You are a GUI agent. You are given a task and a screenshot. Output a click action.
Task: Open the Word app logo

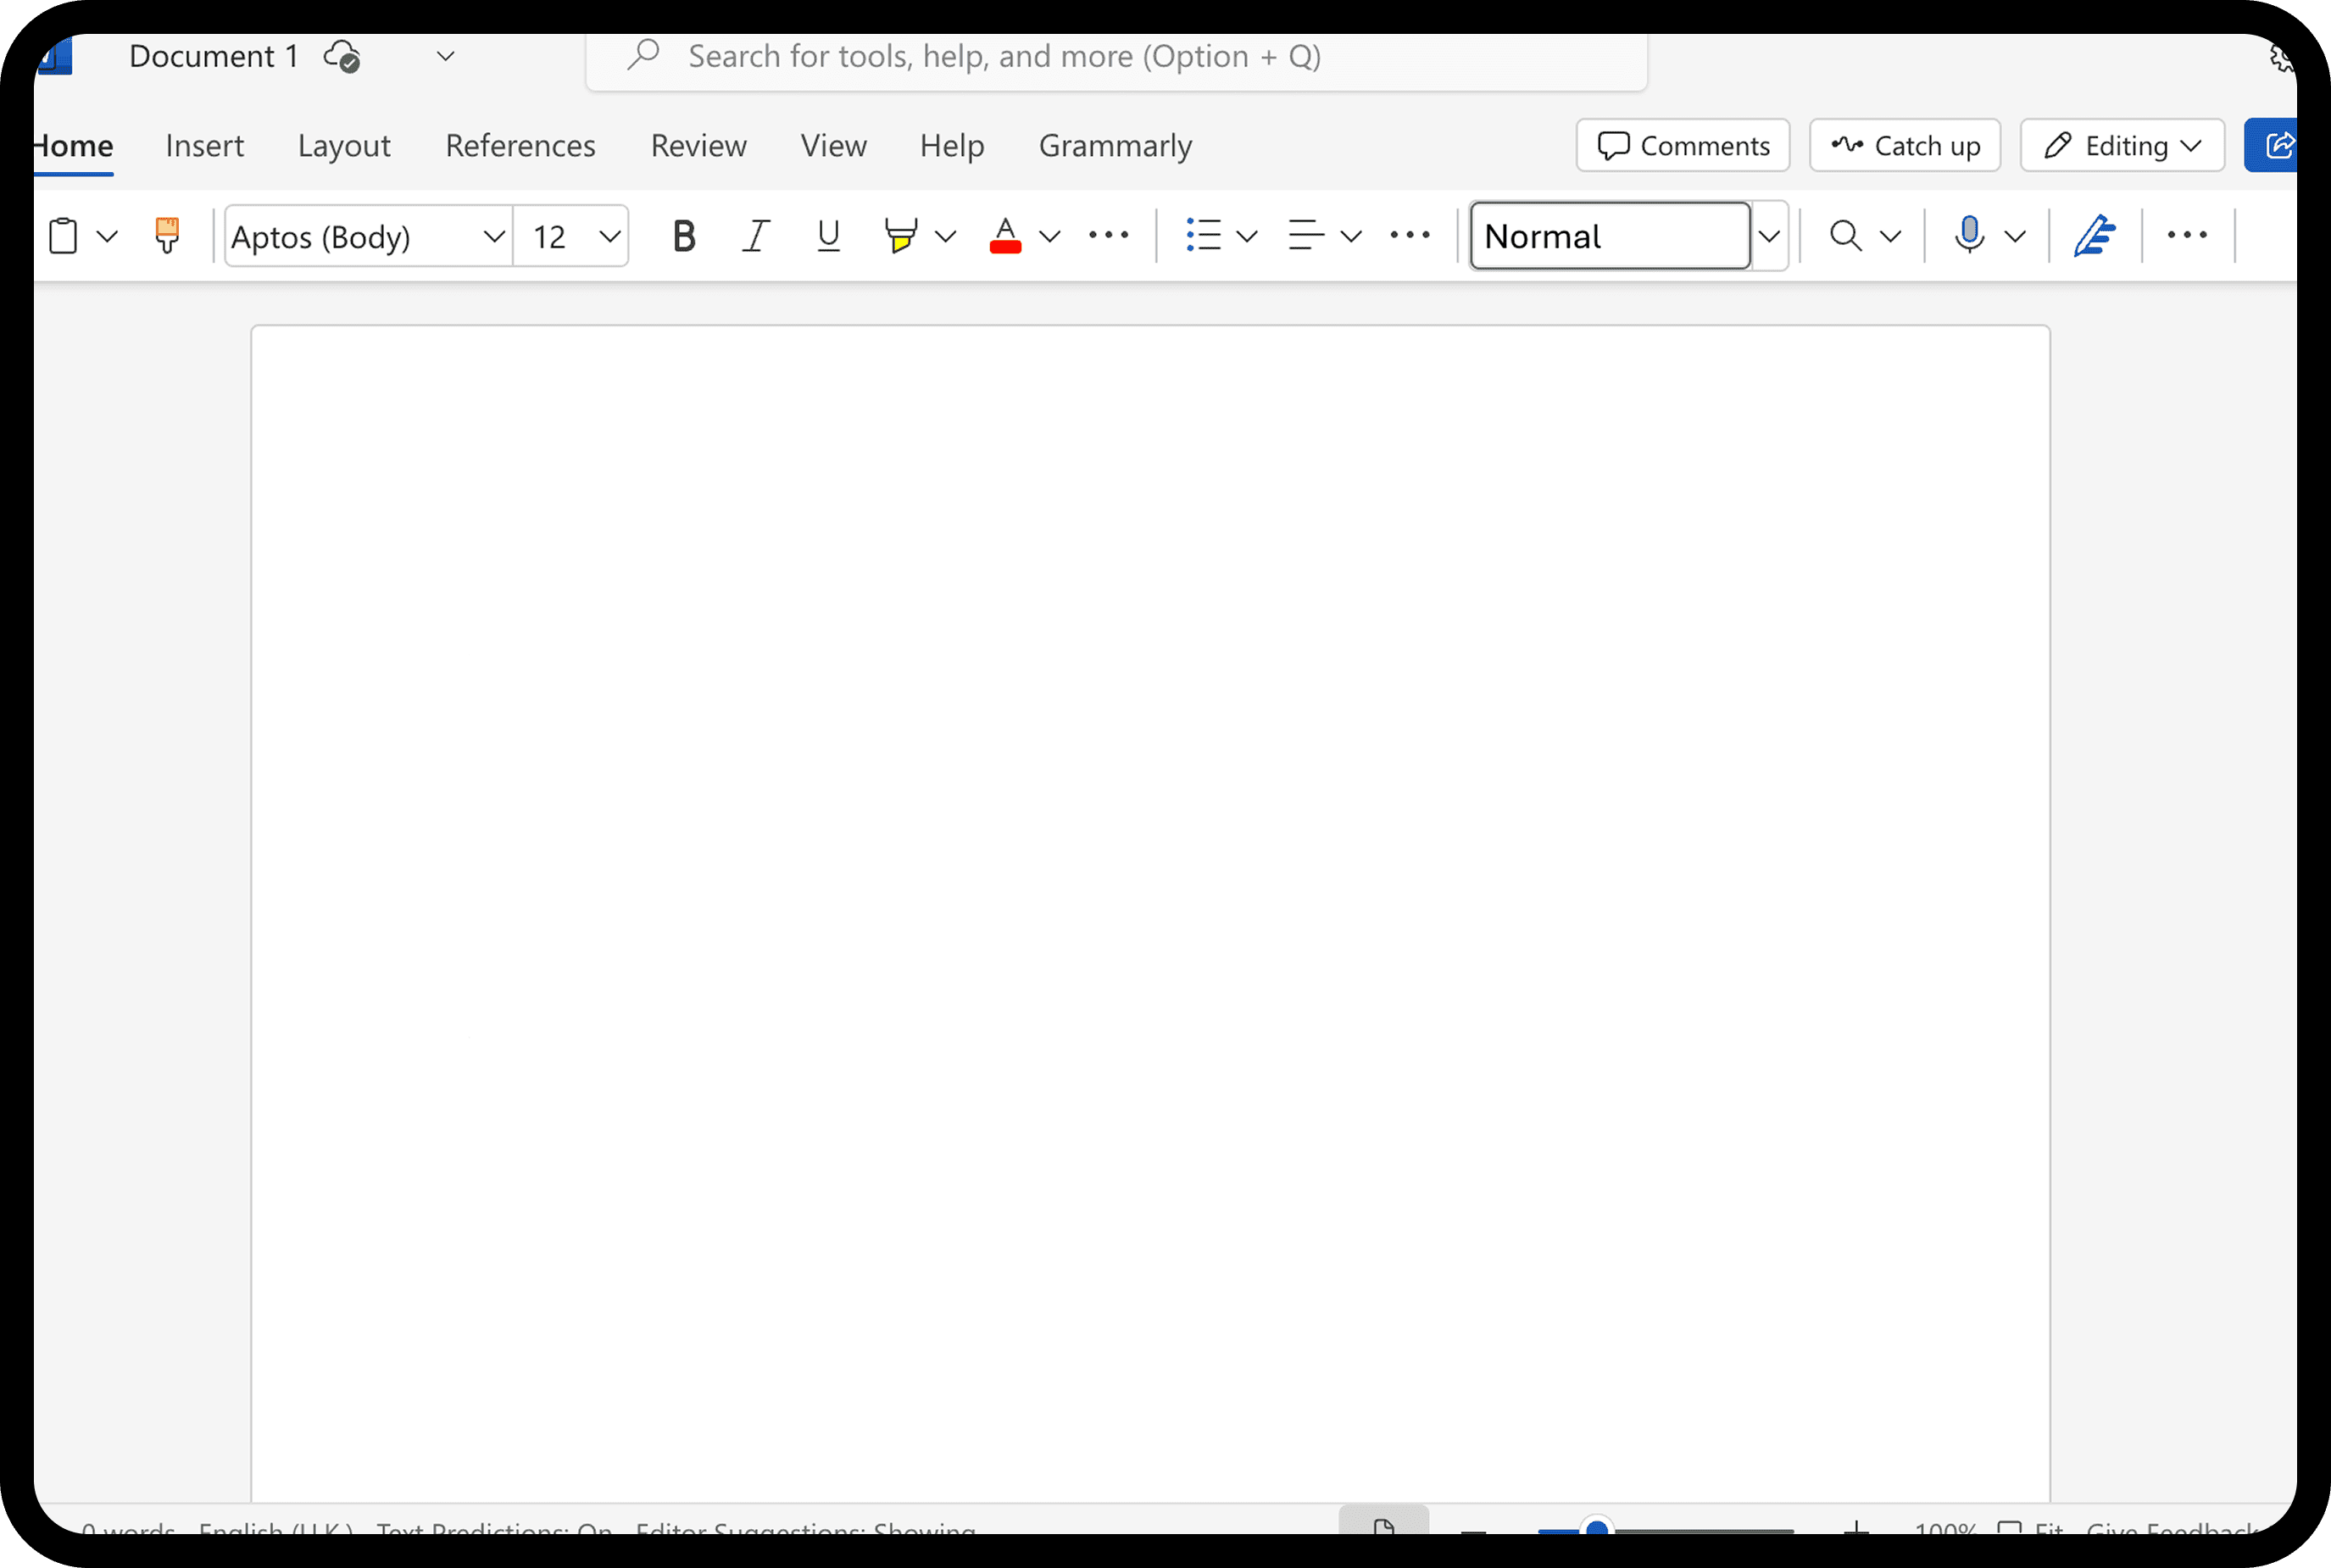click(54, 55)
